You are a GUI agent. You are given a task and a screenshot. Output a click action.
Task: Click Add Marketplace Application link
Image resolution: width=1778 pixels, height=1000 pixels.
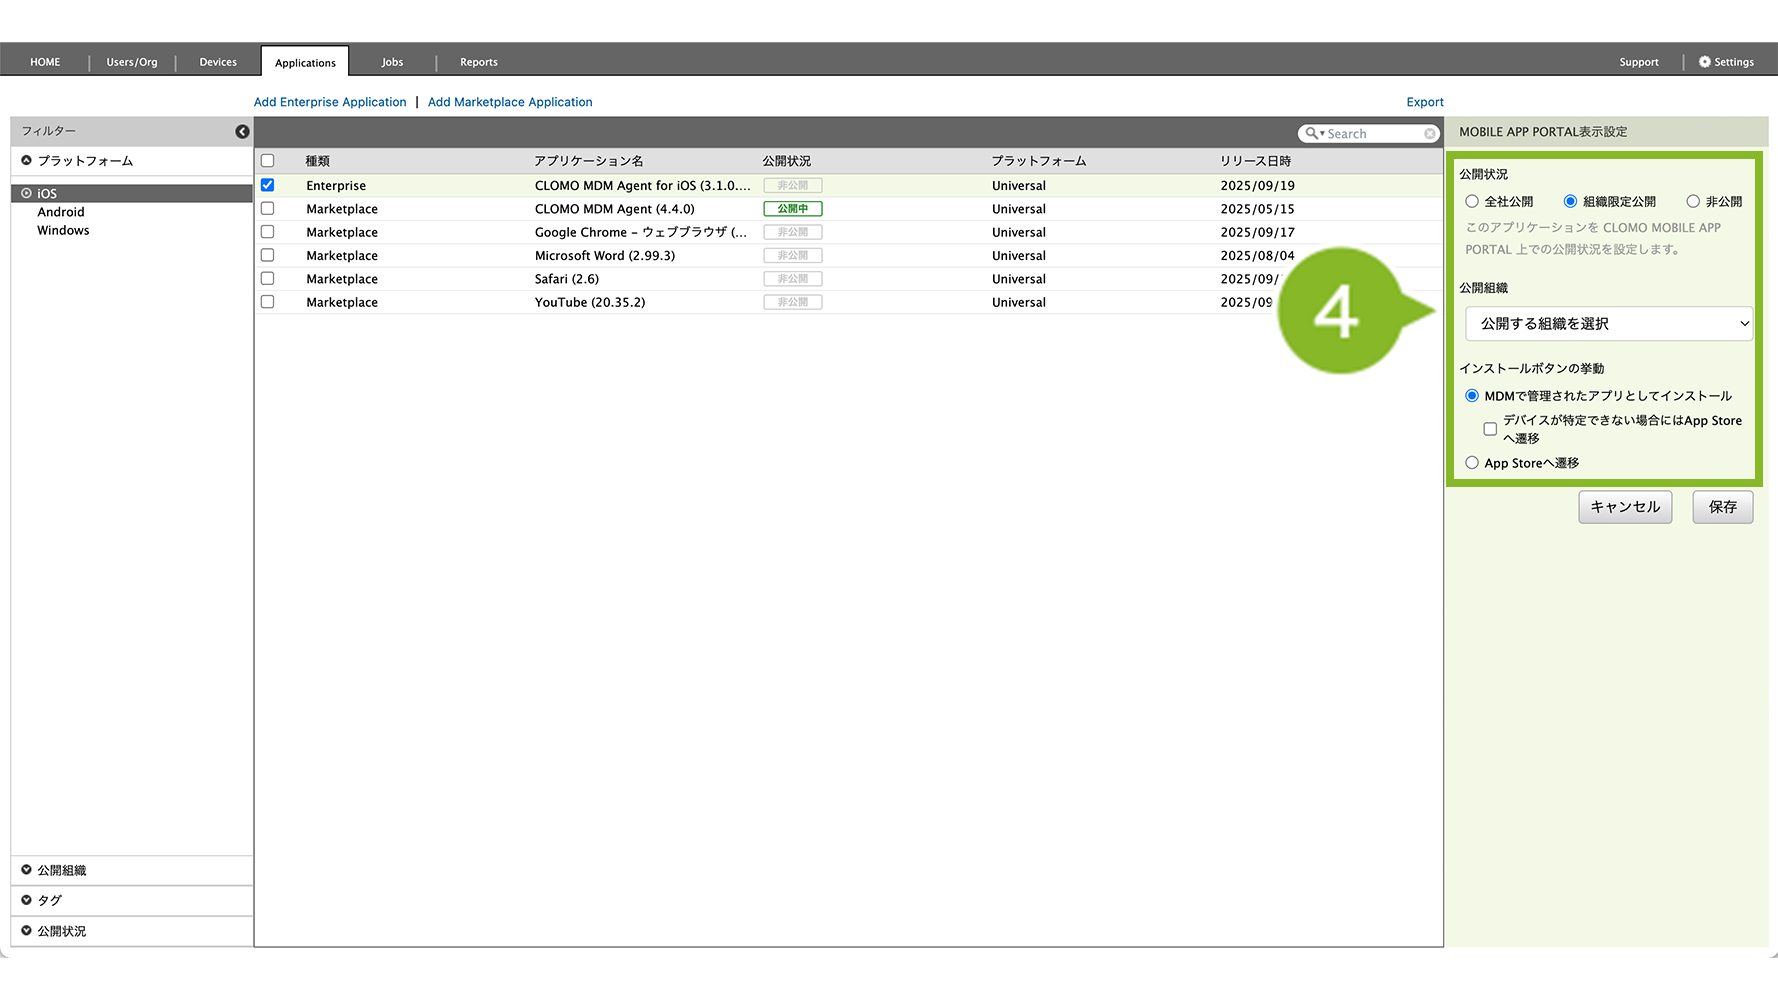(x=510, y=102)
